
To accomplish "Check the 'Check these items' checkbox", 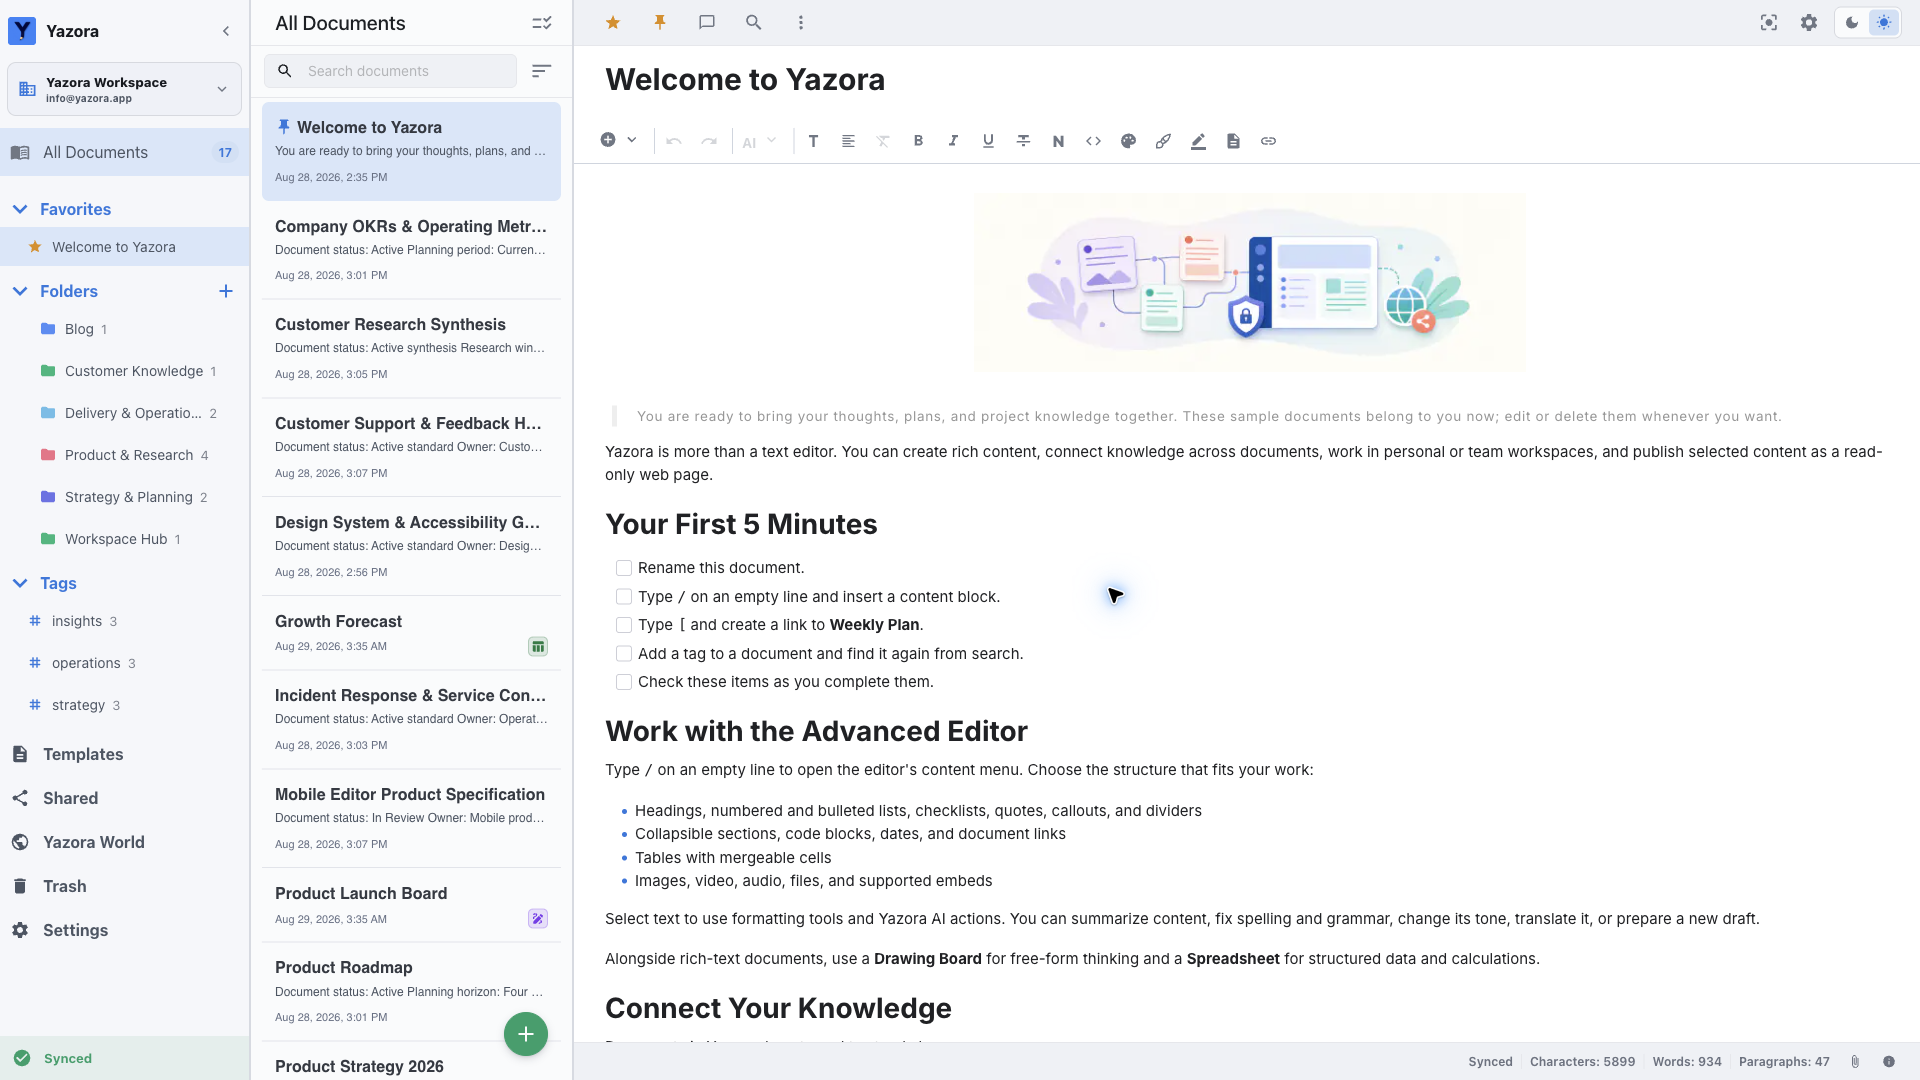I will pos(624,682).
